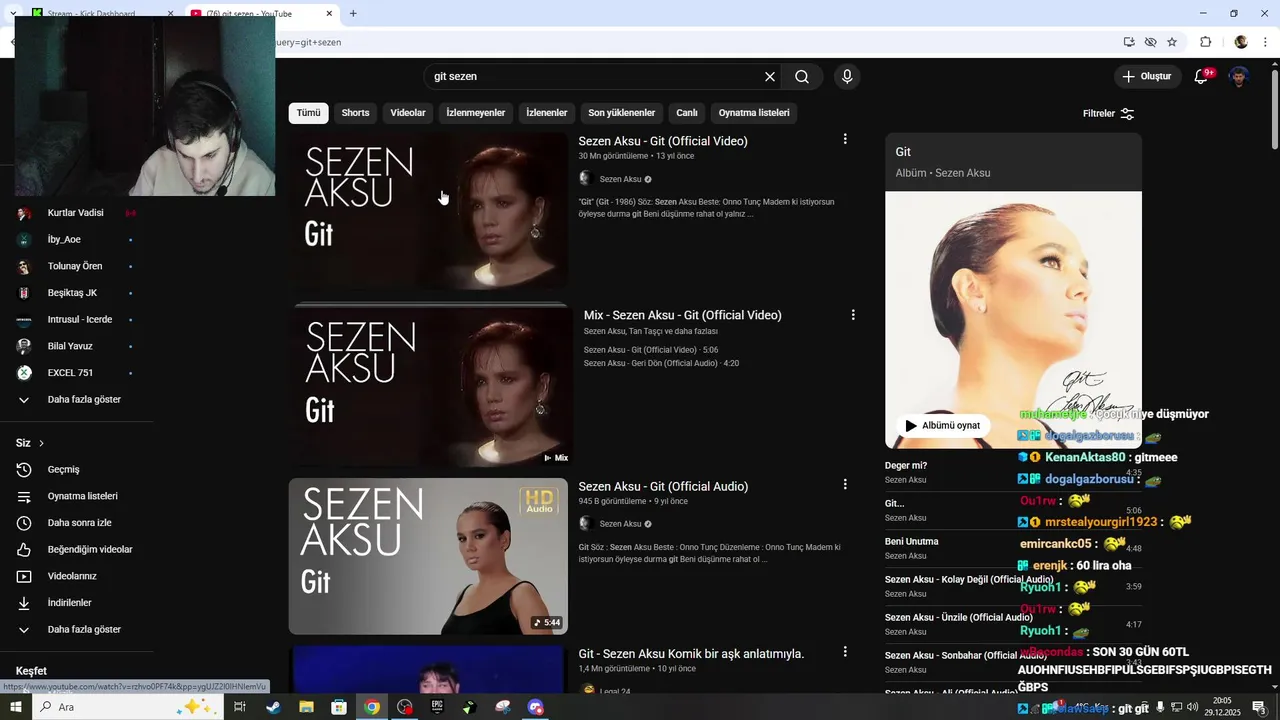Click the Git (Official Audio) HD thumbnail
The width and height of the screenshot is (1280, 720).
[x=428, y=556]
